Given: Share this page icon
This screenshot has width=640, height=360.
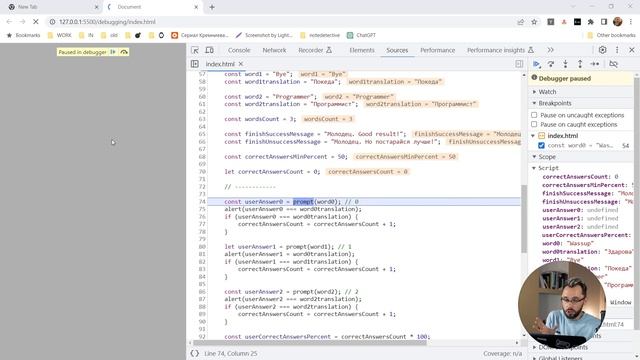Looking at the screenshot, I should pyautogui.click(x=520, y=22).
